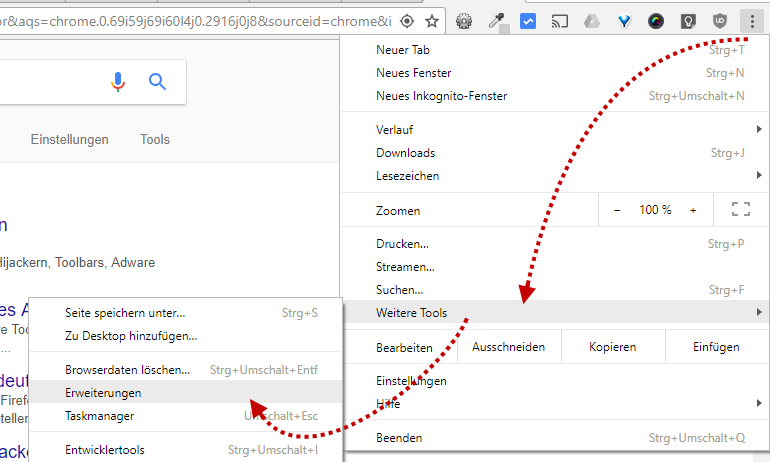
Task: Choose Neues Inkognito-Fenster from menu
Action: pyautogui.click(x=441, y=96)
